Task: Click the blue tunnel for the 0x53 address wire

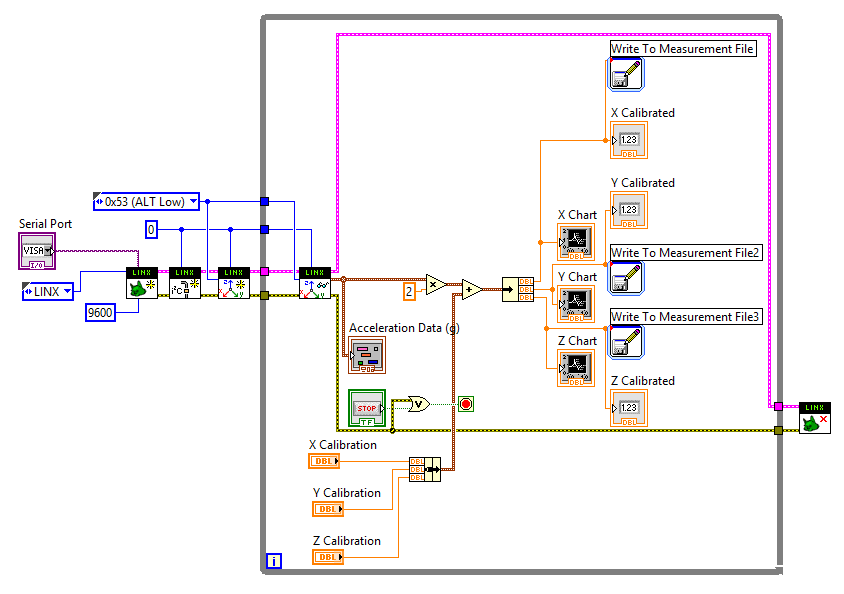Action: [264, 201]
